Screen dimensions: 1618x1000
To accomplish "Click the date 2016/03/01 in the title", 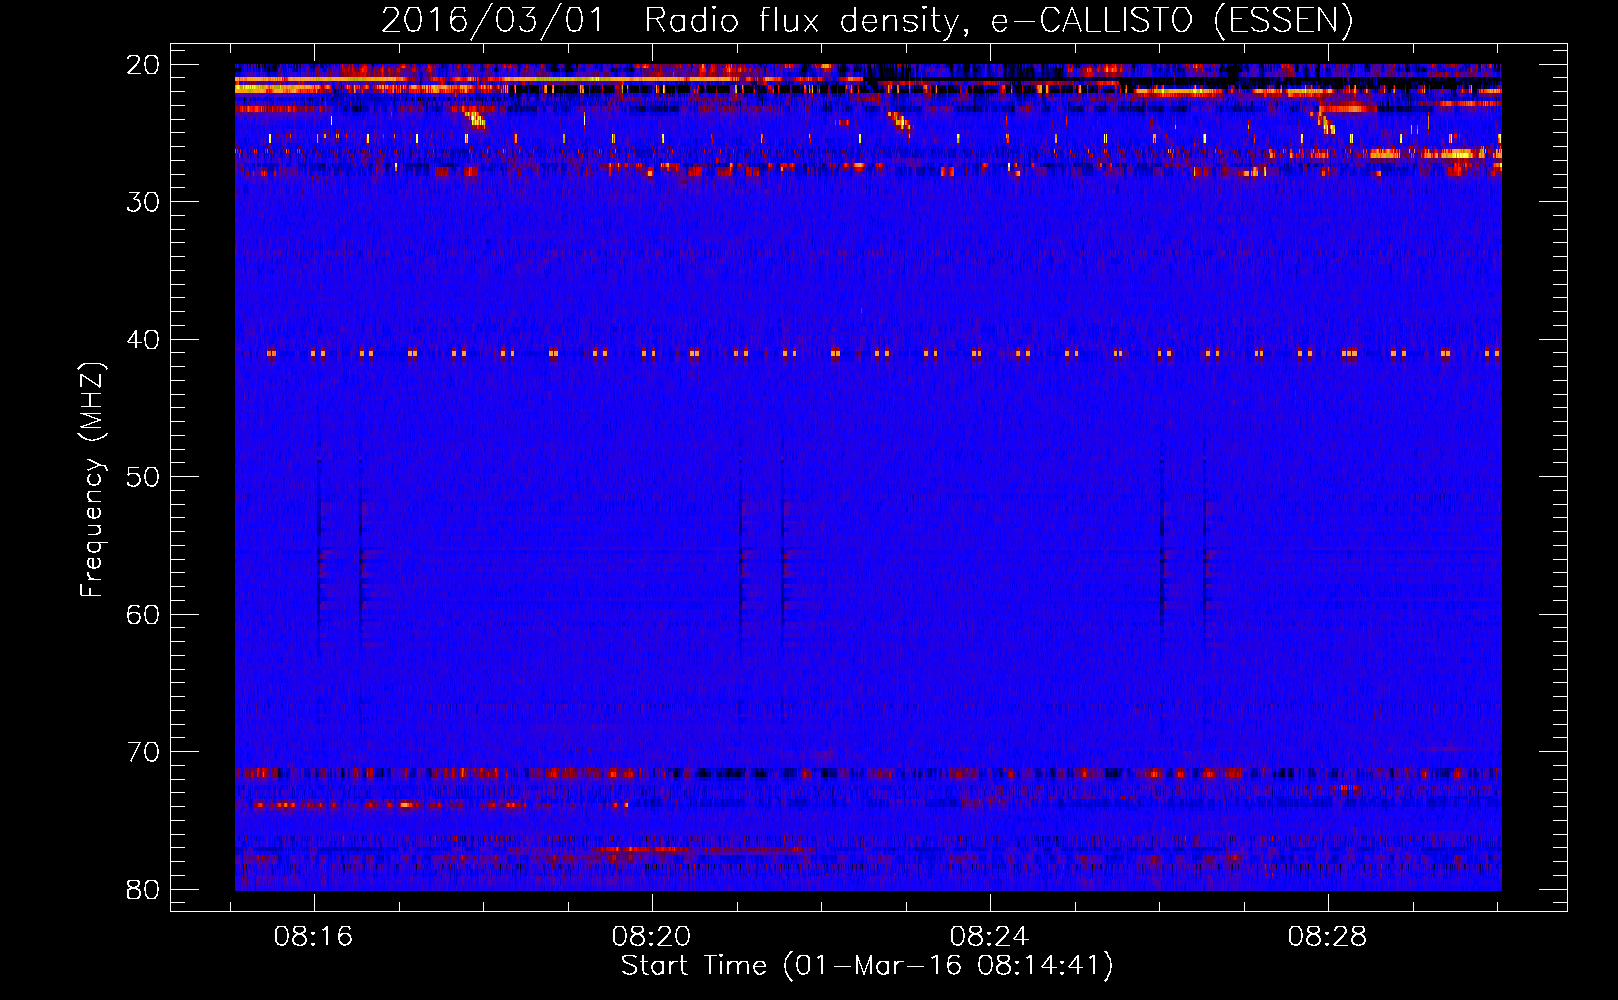I will pyautogui.click(x=493, y=21).
